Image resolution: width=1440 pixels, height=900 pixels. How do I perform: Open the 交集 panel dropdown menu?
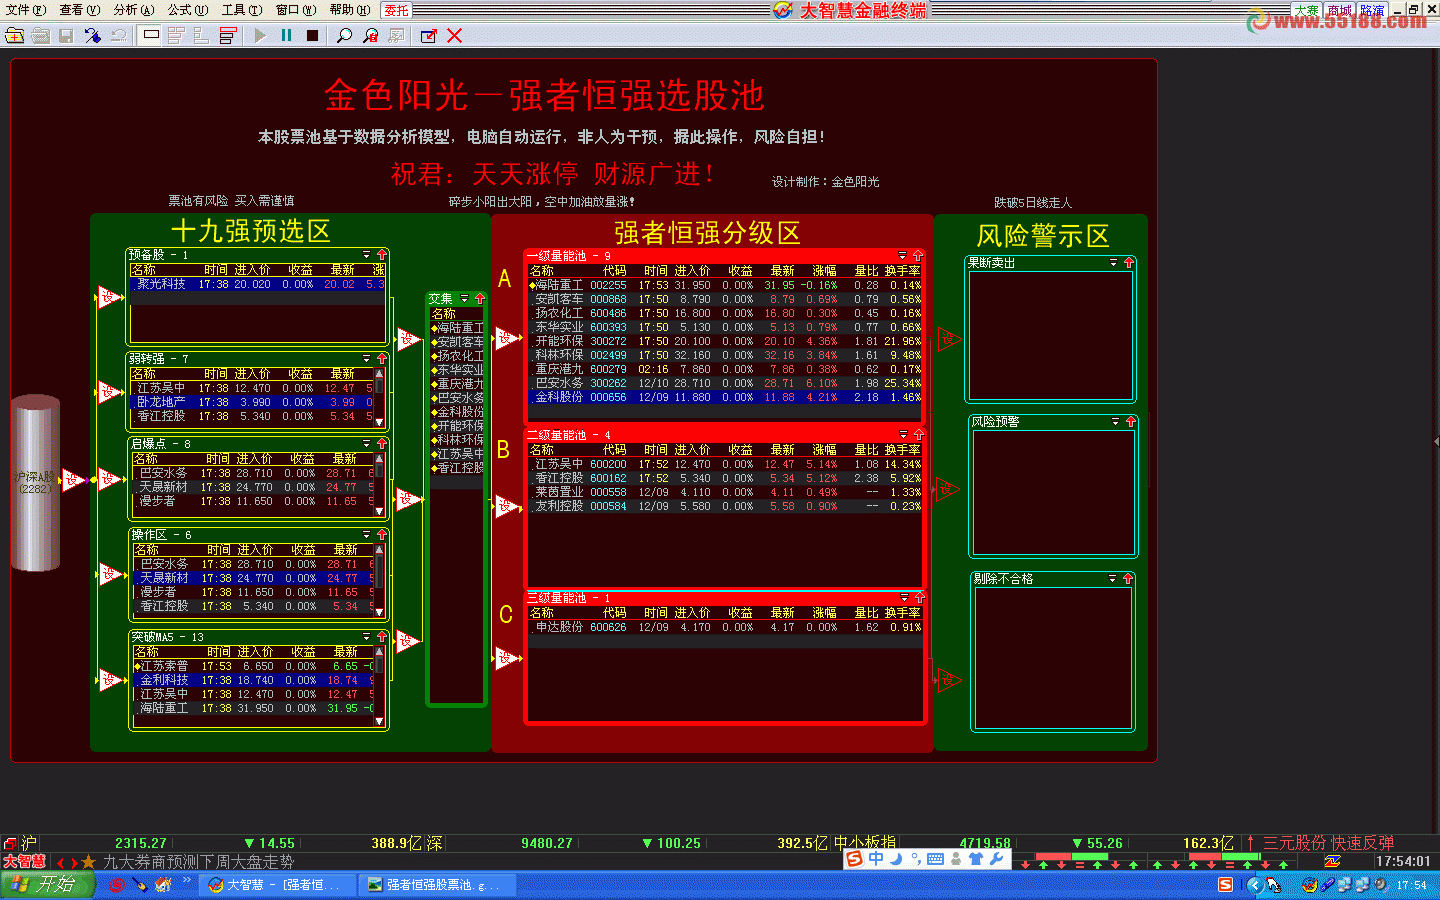[x=464, y=299]
